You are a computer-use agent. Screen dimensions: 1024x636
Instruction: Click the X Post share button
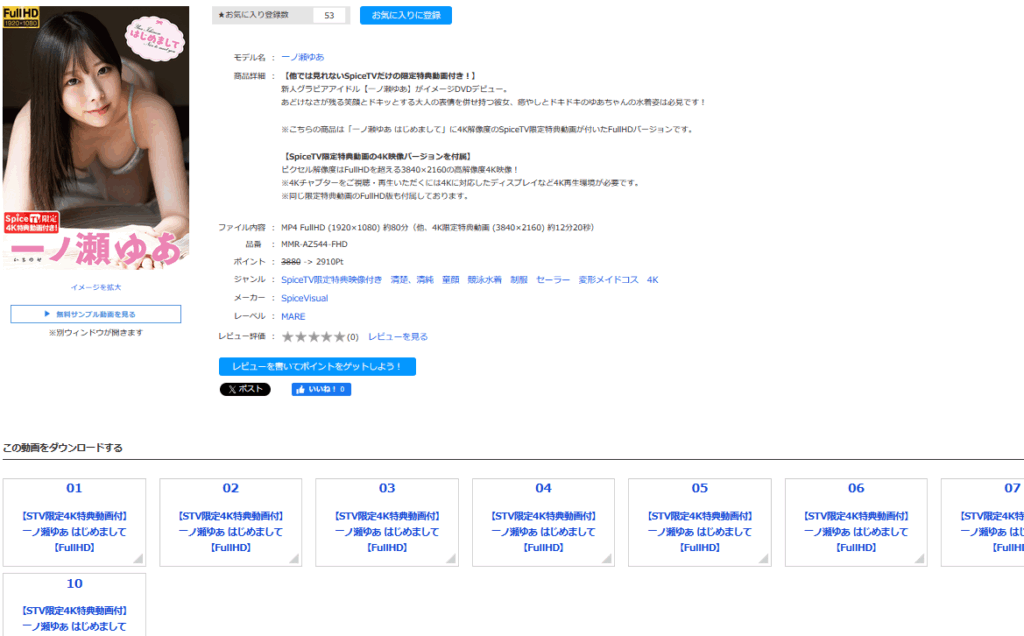click(x=245, y=390)
